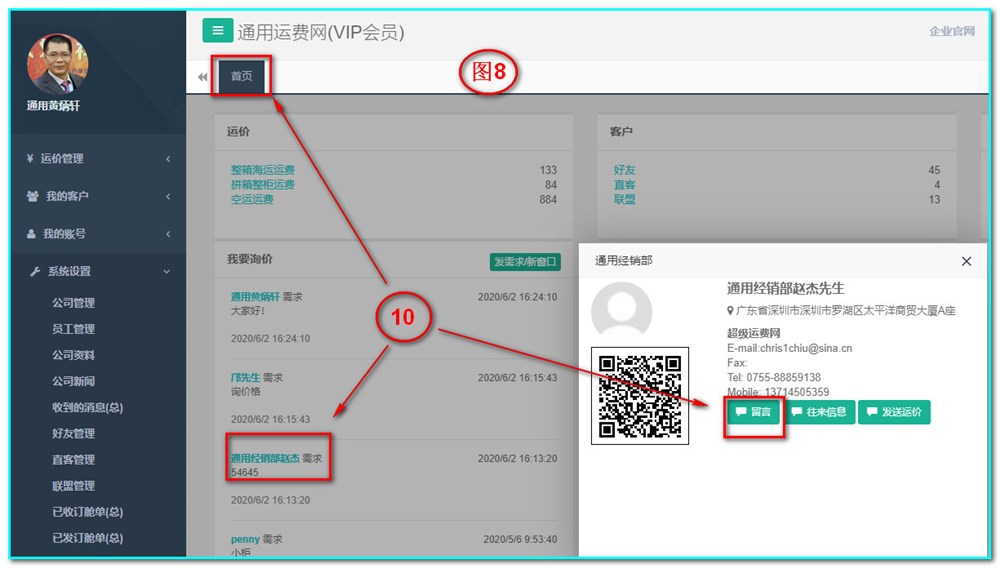The width and height of the screenshot is (1000, 568).
Task: Open 已收订舱单(总) submenu item
Action: (87, 512)
